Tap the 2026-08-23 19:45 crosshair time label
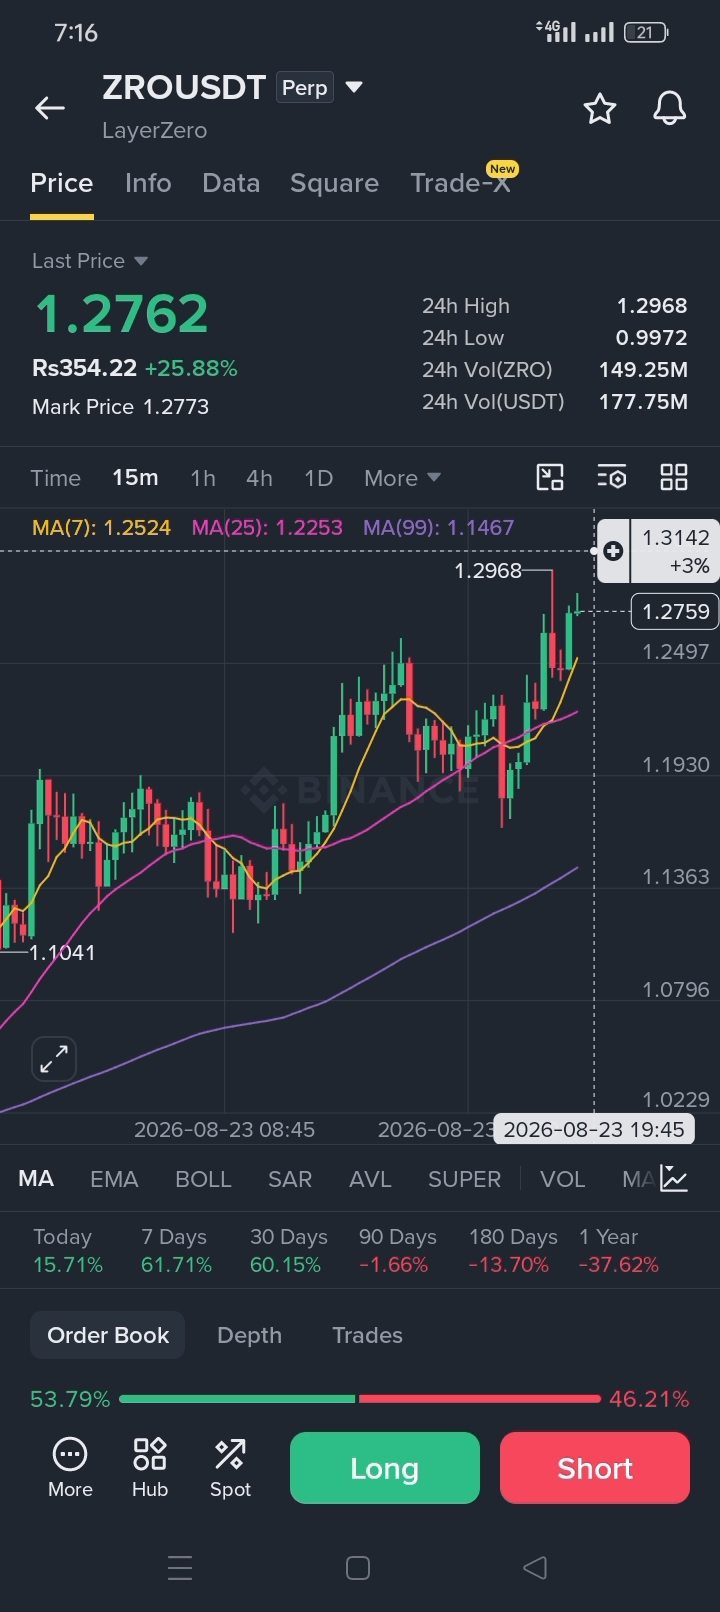 click(594, 1129)
